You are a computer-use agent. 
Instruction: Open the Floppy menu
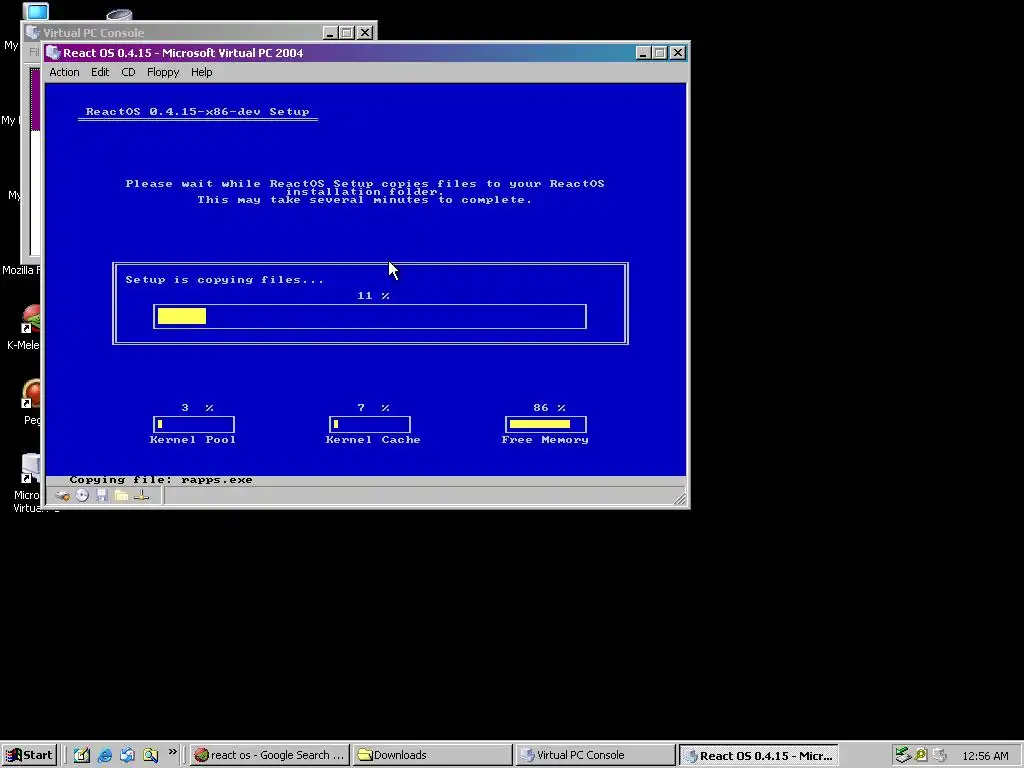pos(163,72)
